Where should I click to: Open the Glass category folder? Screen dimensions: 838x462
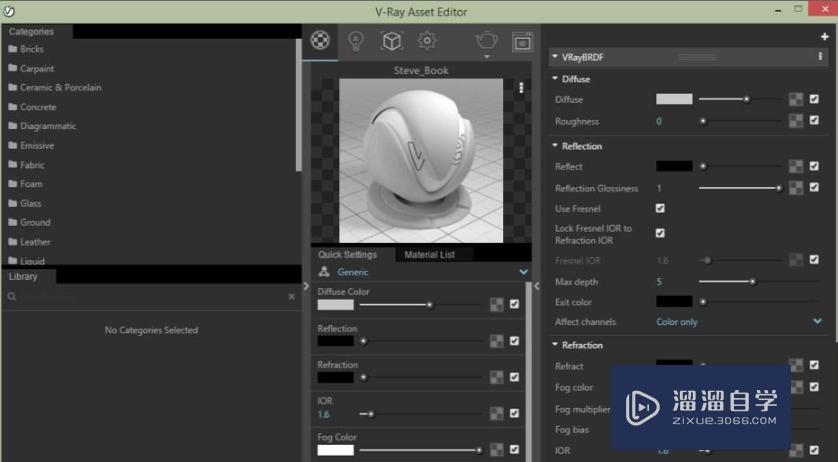coord(25,203)
